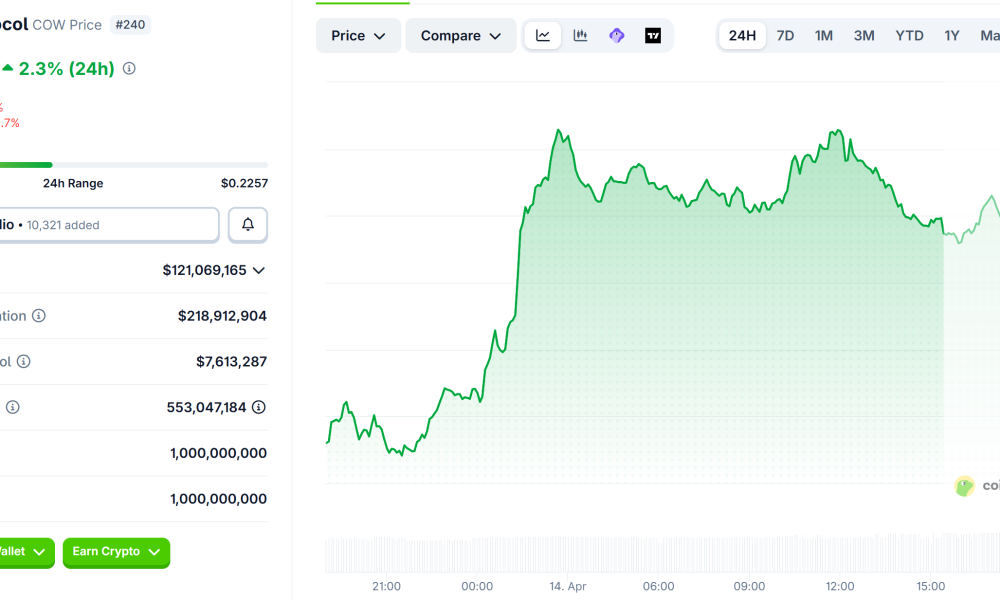Click the CoinGecko watermark on the chart

coord(965,487)
